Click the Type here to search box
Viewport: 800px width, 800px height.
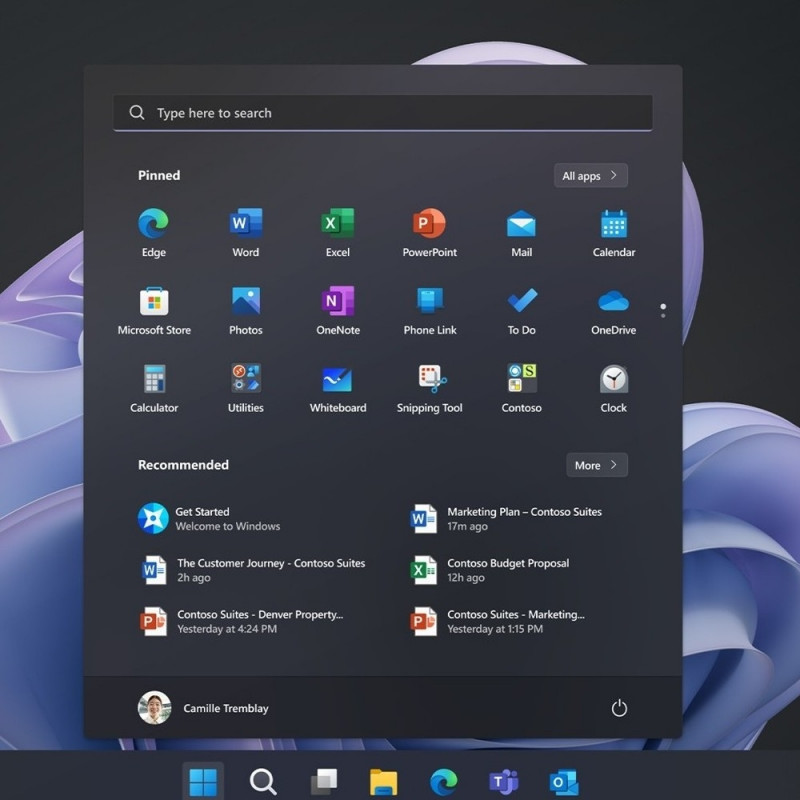point(383,113)
